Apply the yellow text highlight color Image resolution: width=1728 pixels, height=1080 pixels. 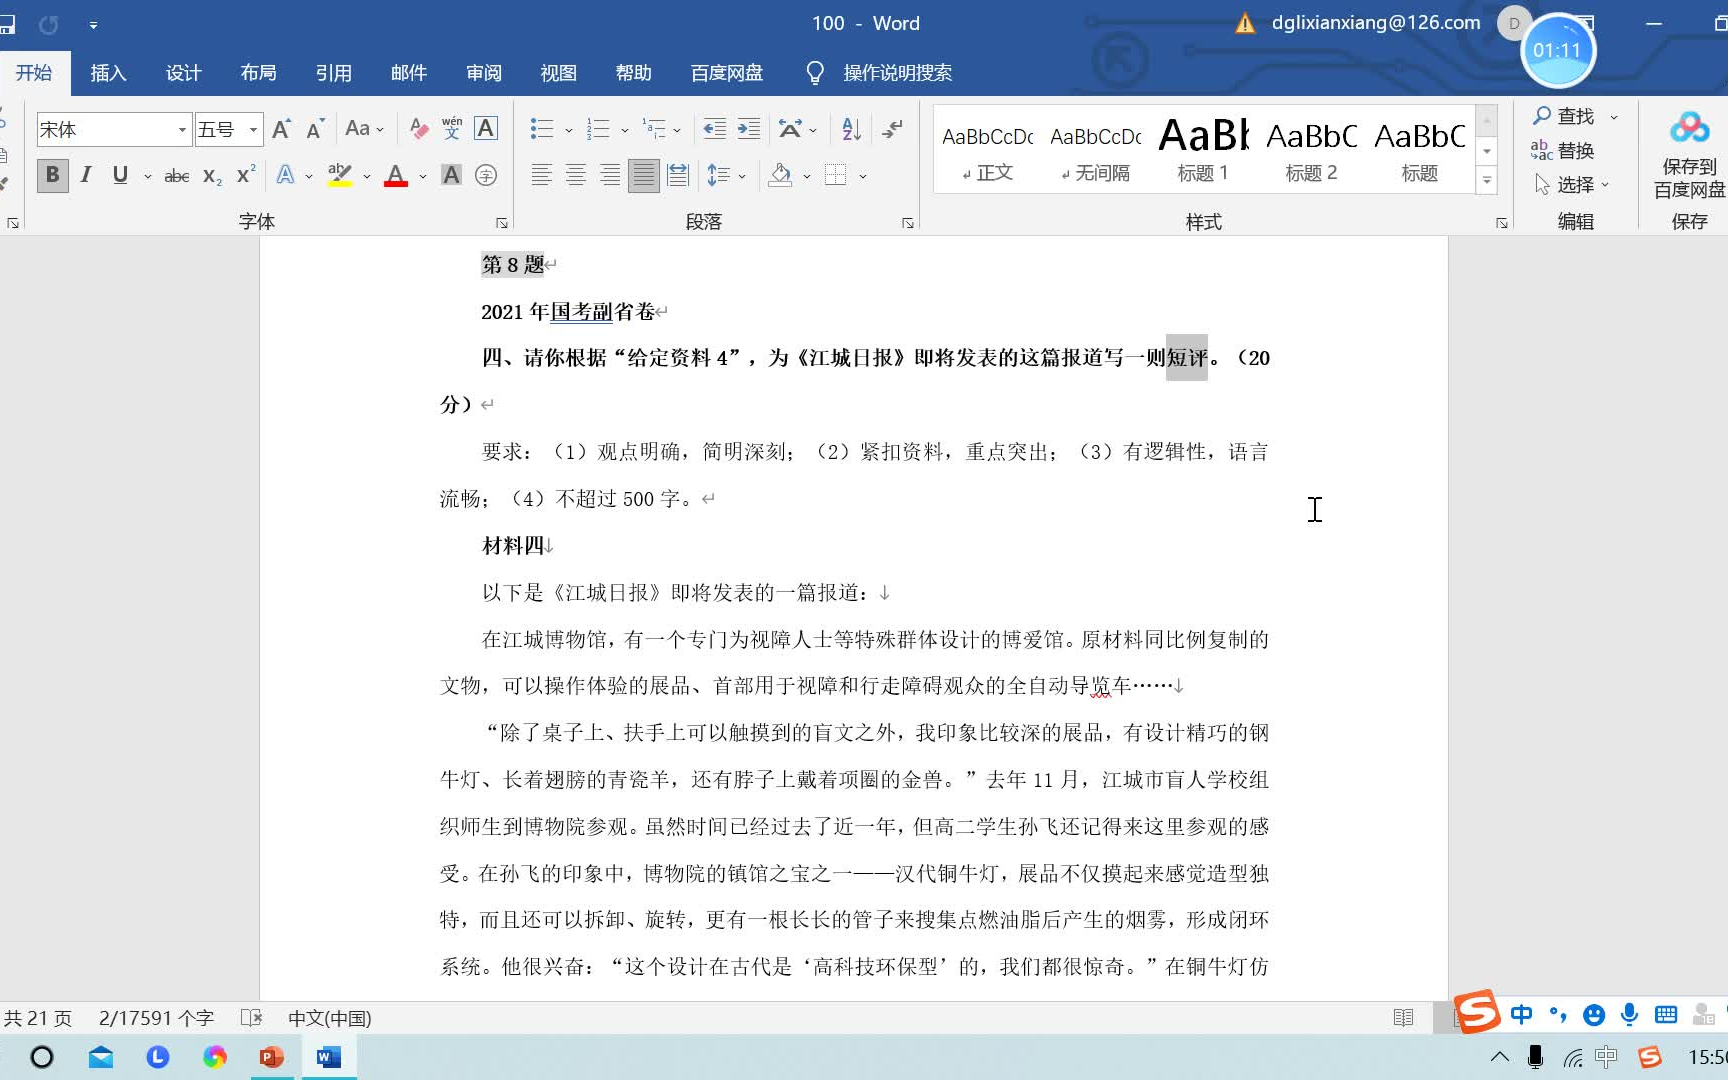[340, 176]
